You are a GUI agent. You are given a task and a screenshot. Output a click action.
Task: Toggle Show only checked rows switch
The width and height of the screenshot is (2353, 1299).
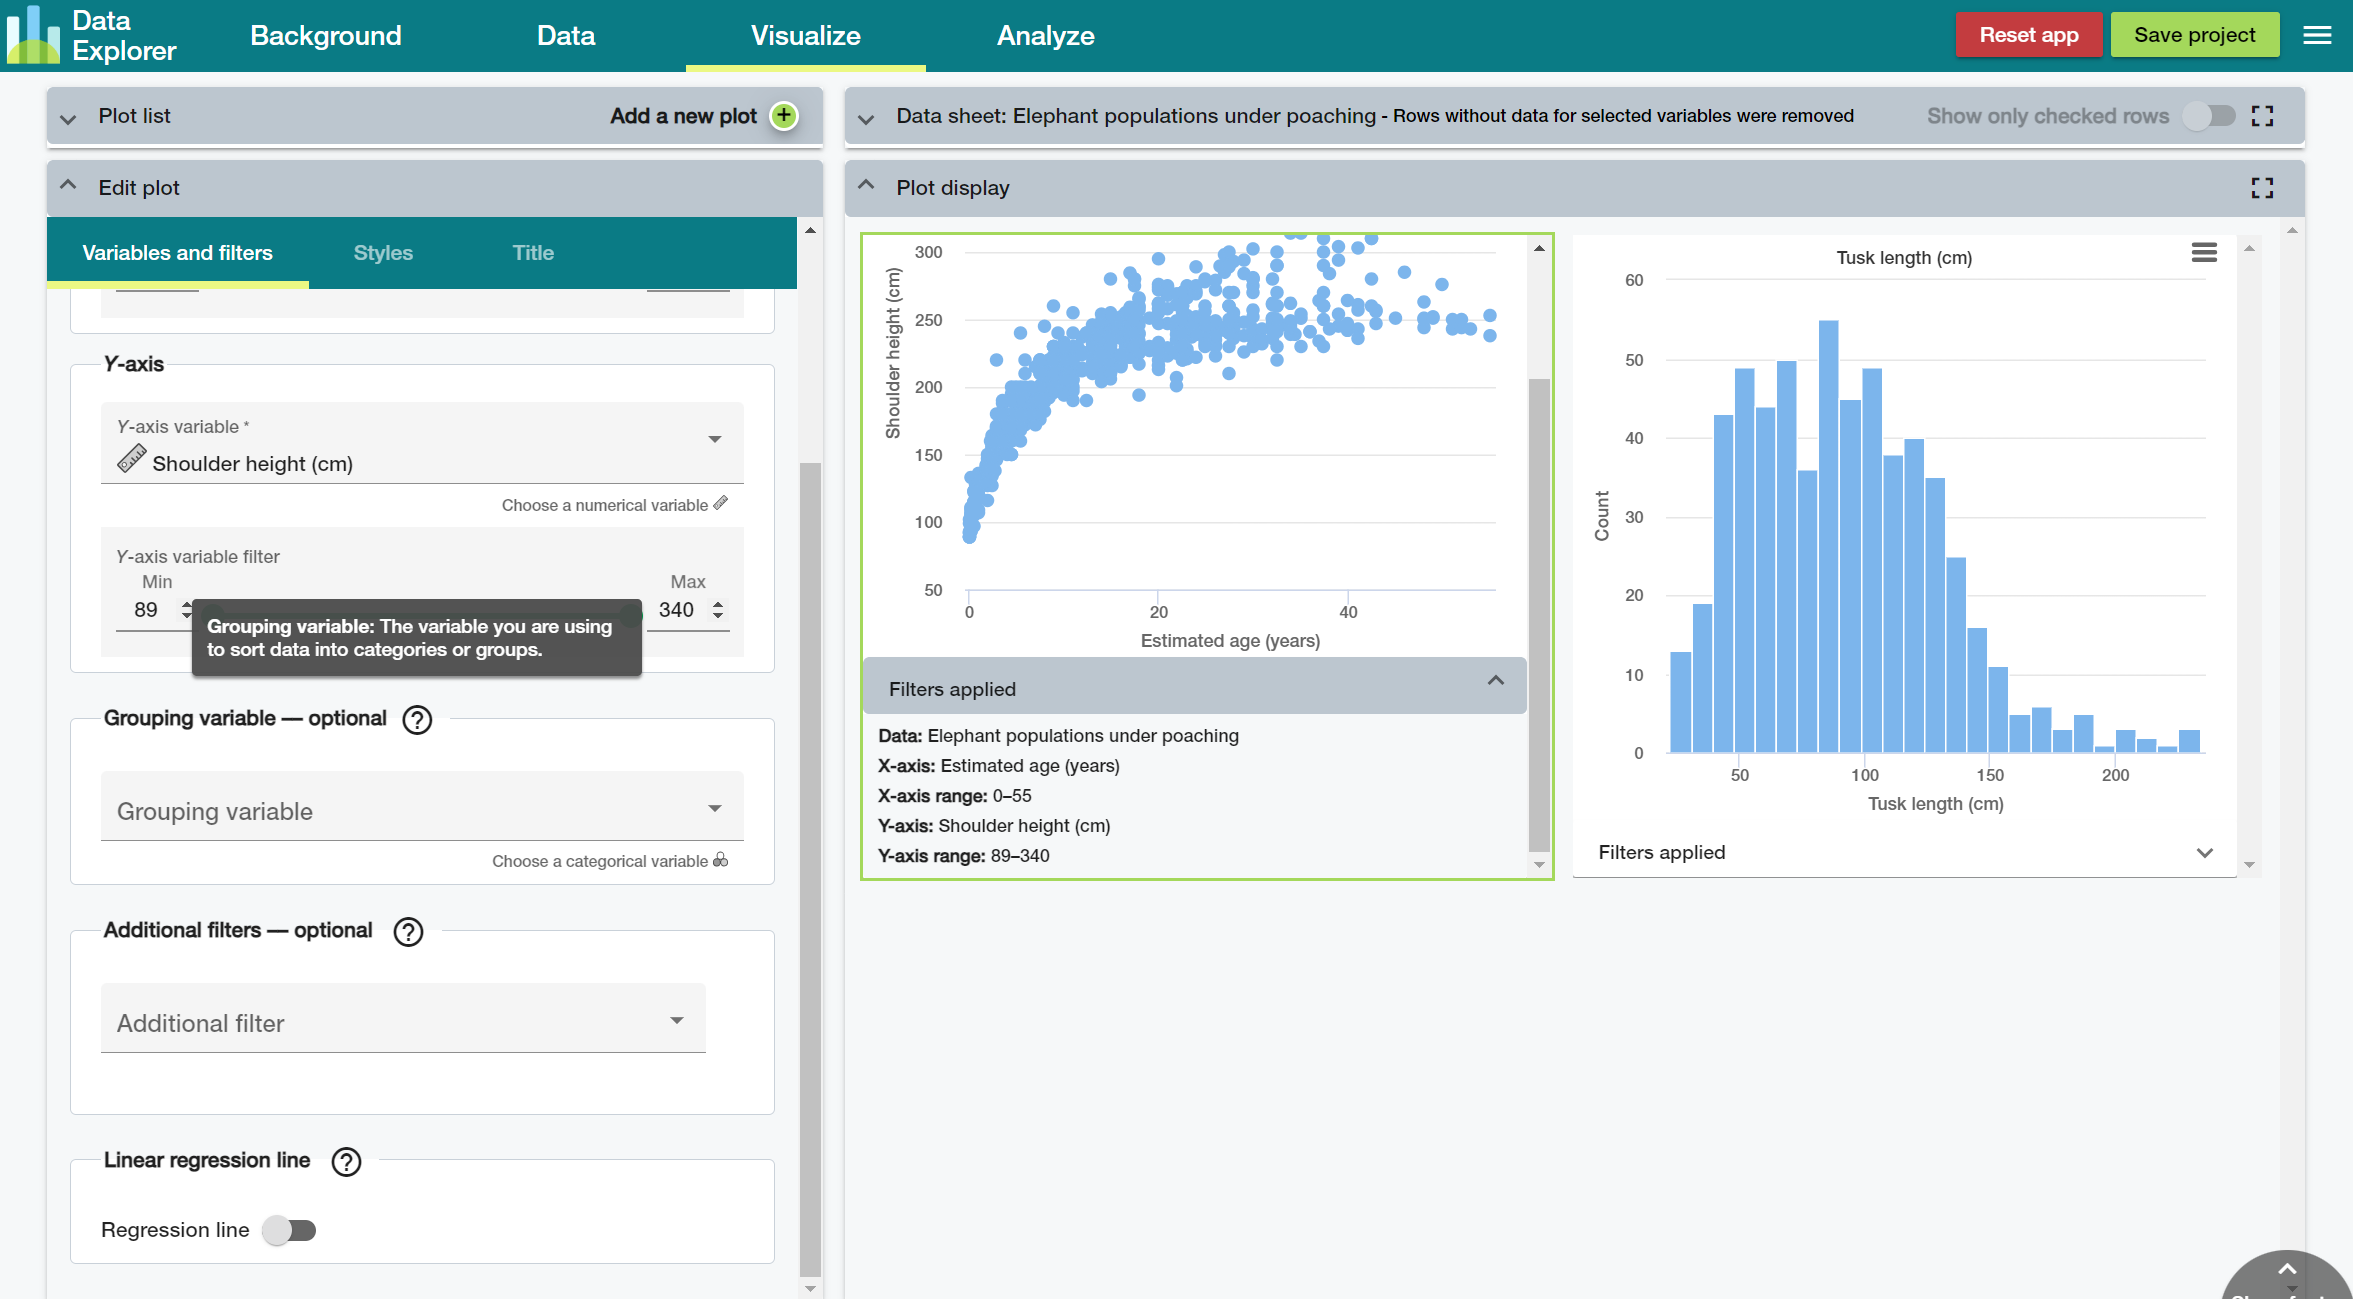(2209, 116)
